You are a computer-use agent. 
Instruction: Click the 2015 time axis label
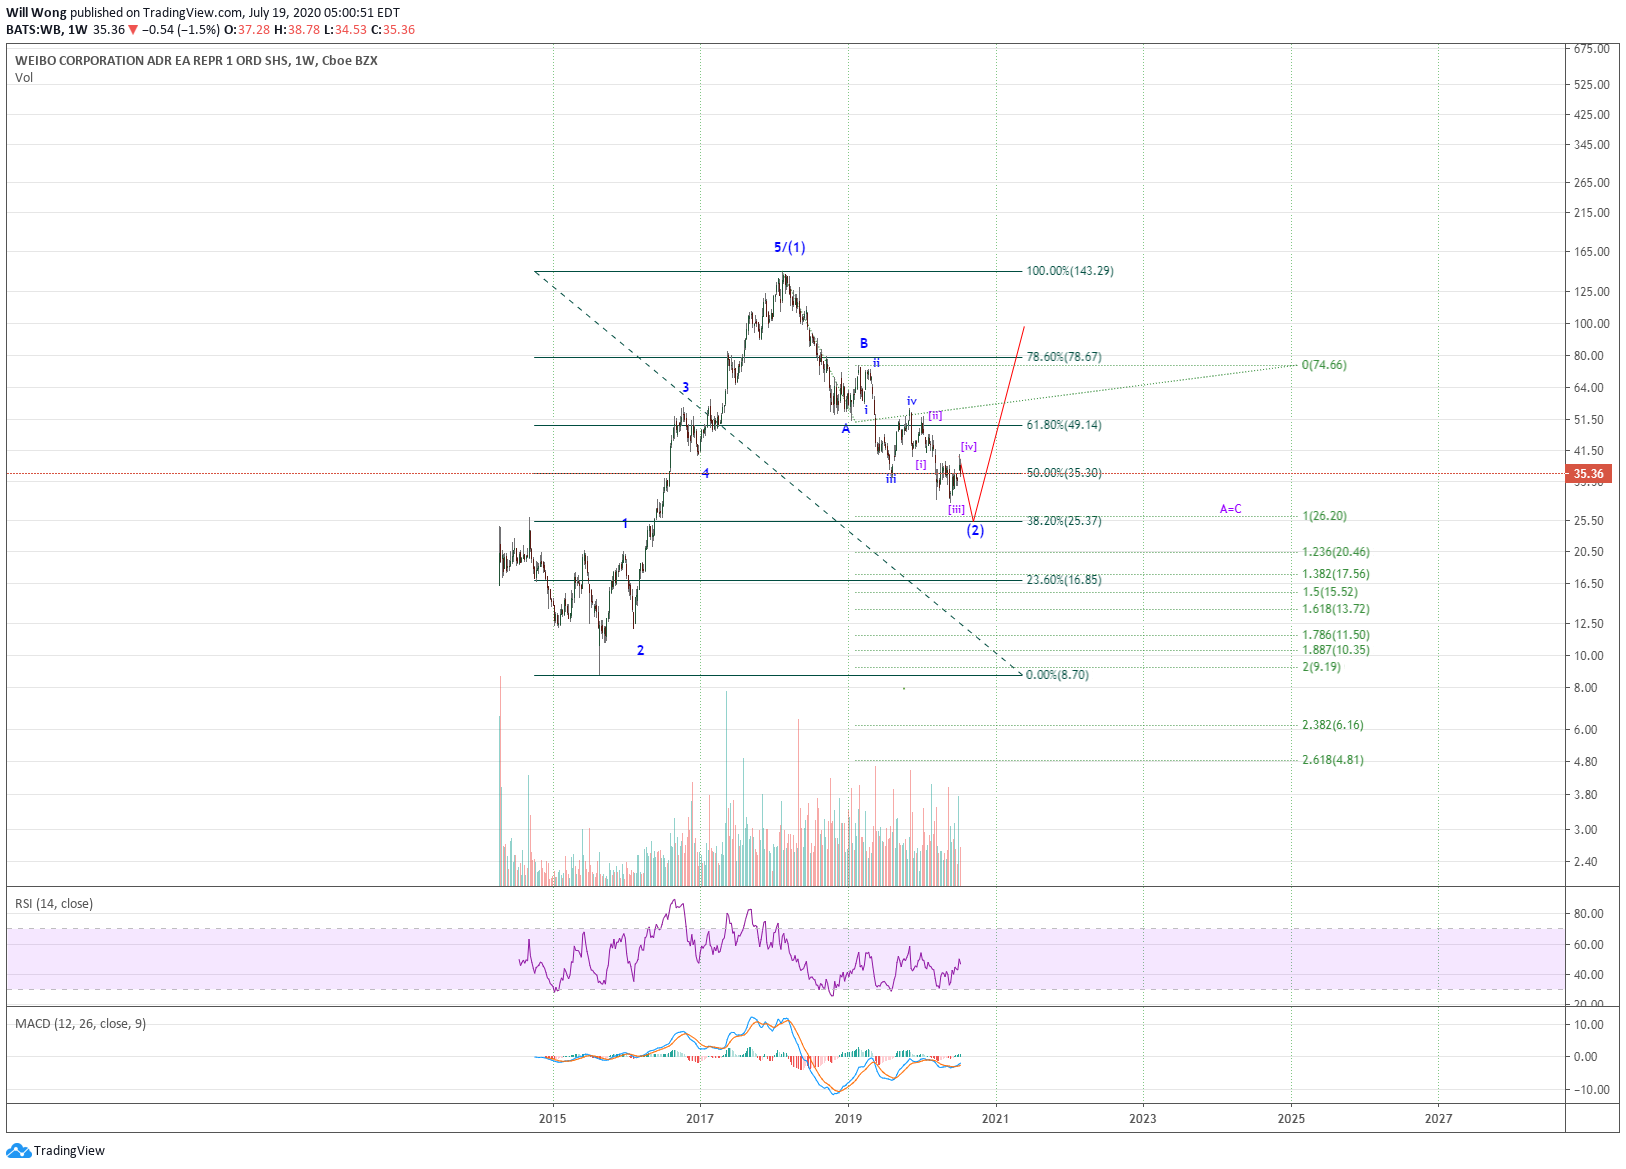click(x=553, y=1118)
